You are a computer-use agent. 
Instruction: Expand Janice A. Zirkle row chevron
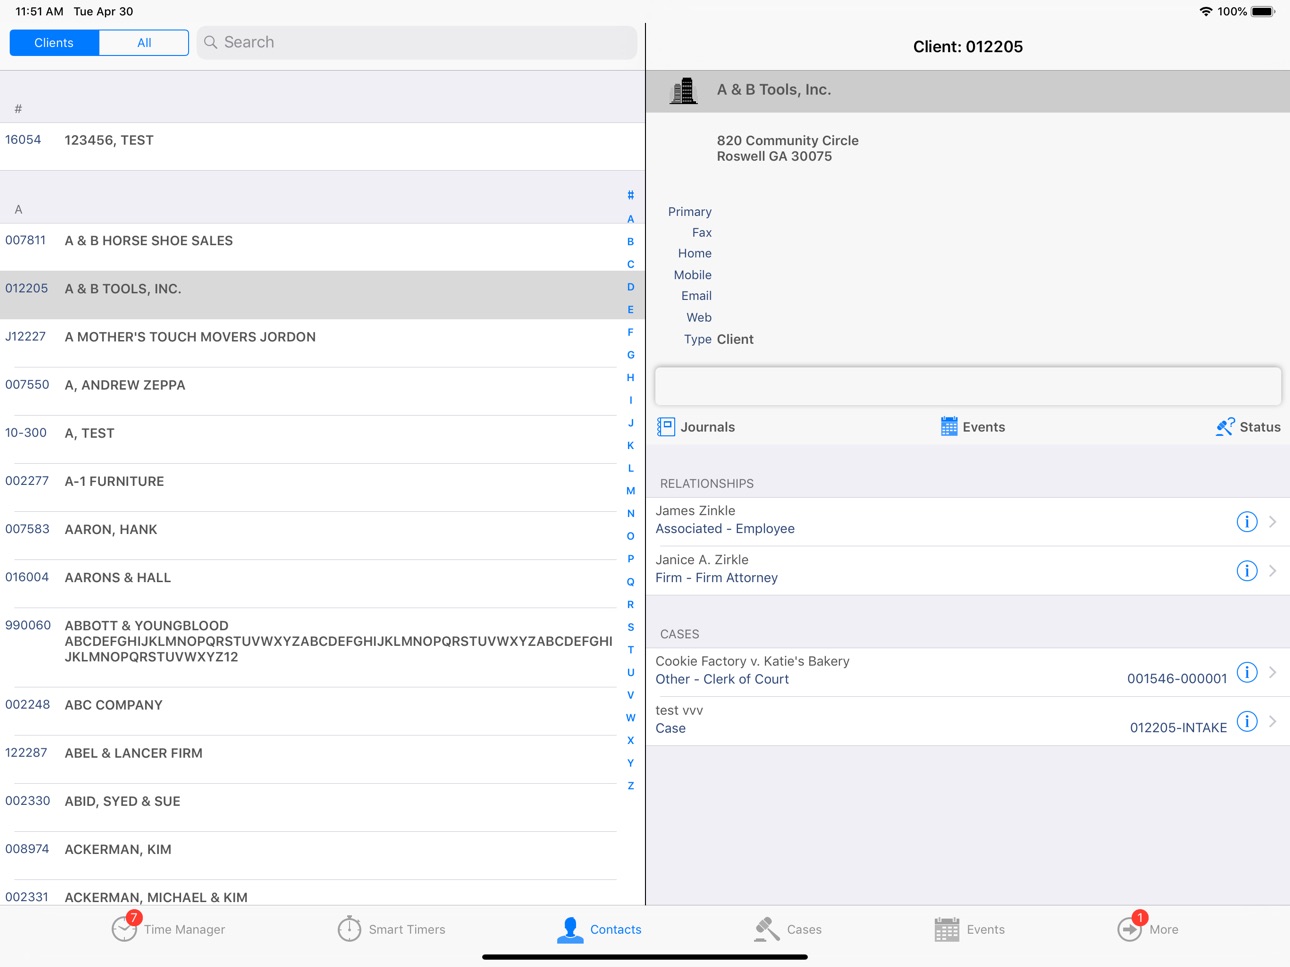click(1272, 570)
